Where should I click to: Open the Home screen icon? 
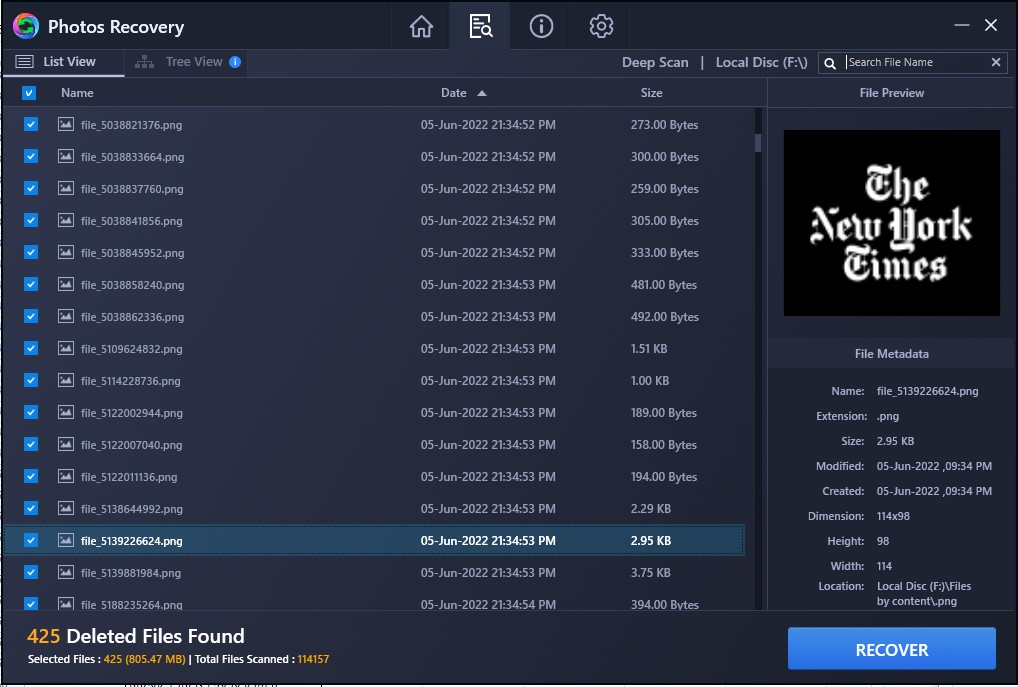[420, 26]
